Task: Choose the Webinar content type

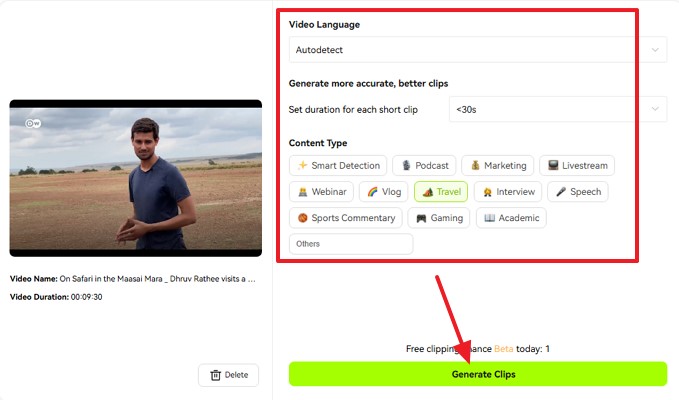Action: [321, 192]
